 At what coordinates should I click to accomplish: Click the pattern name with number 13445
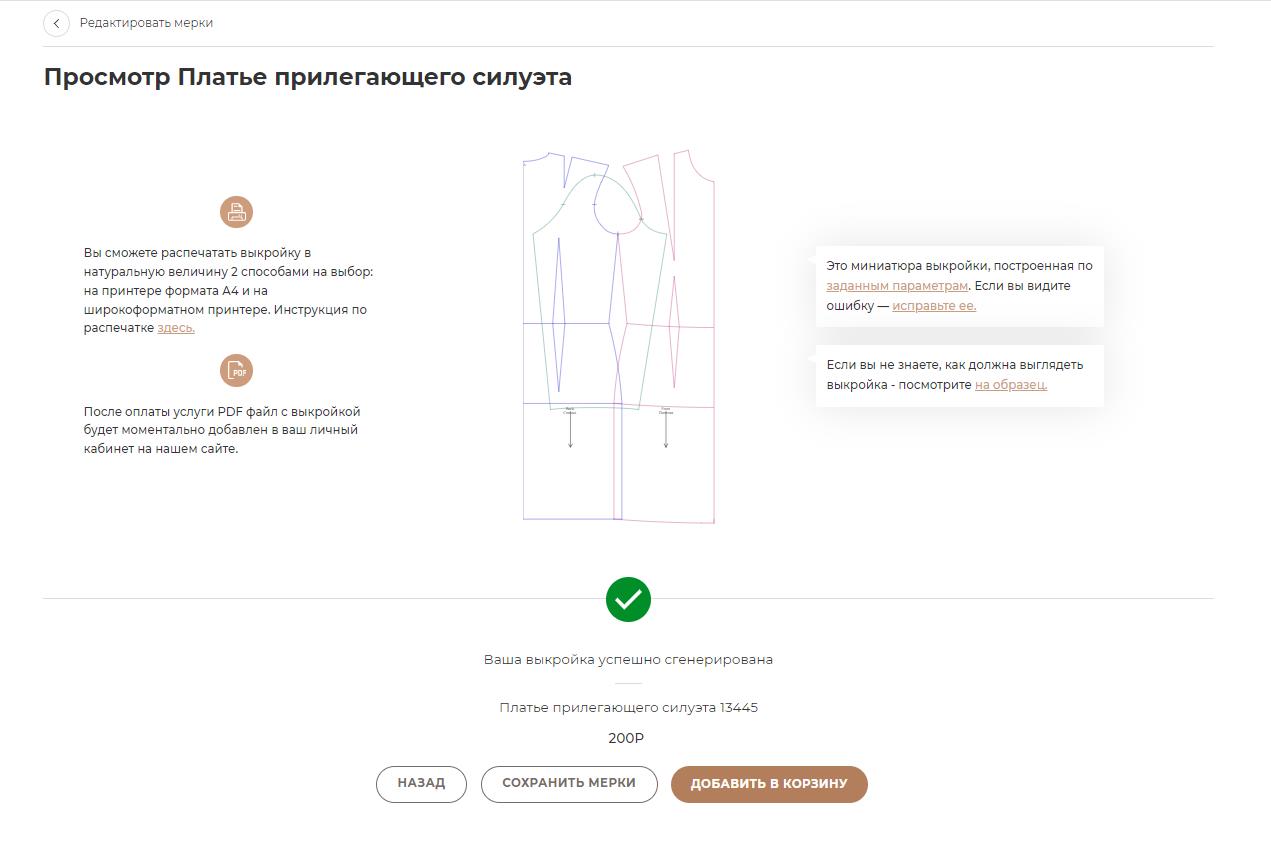click(628, 708)
